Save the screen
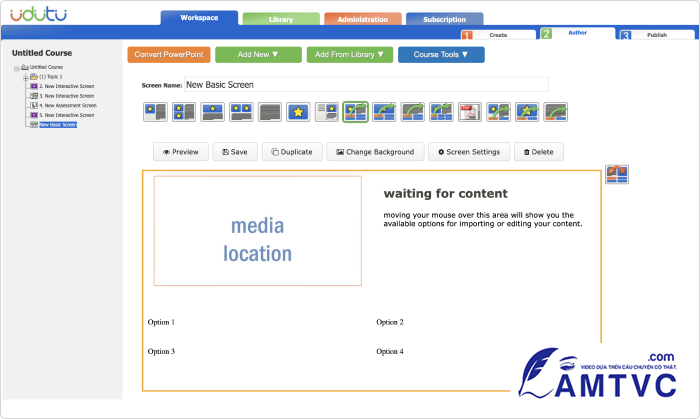 tap(235, 152)
